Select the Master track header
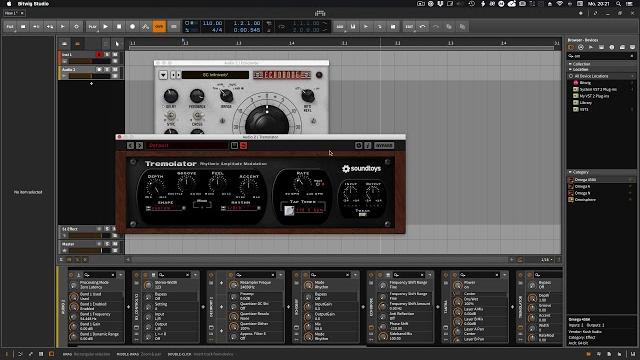 tap(80, 244)
